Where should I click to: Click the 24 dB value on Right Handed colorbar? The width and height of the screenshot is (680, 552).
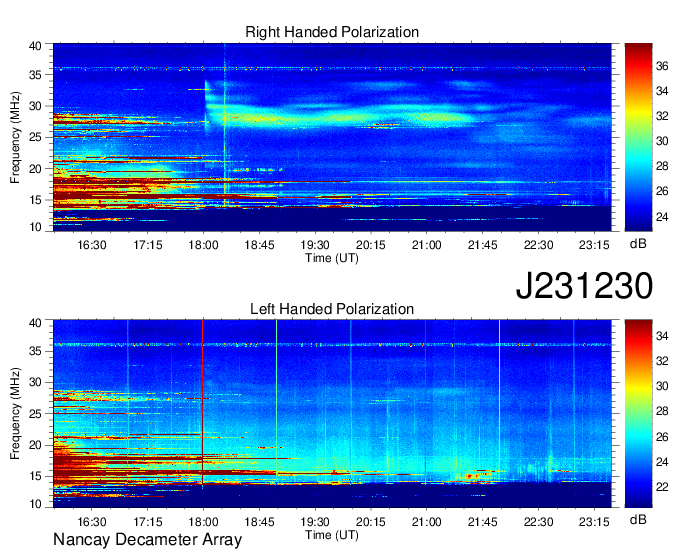[x=662, y=217]
